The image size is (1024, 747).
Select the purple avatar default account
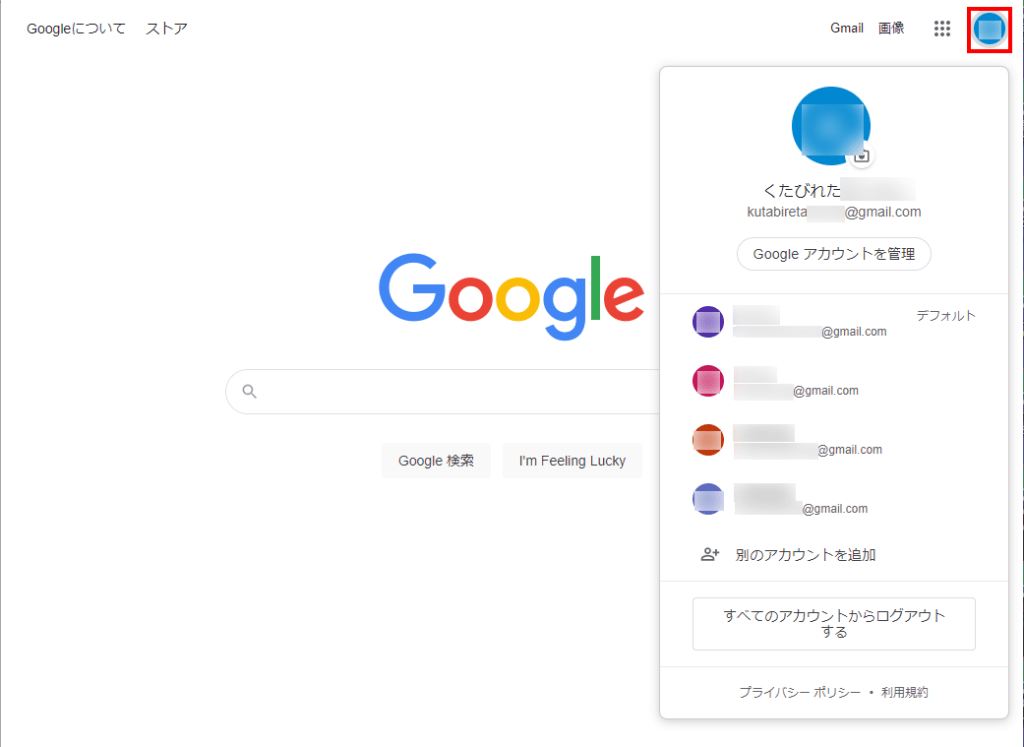click(x=708, y=322)
